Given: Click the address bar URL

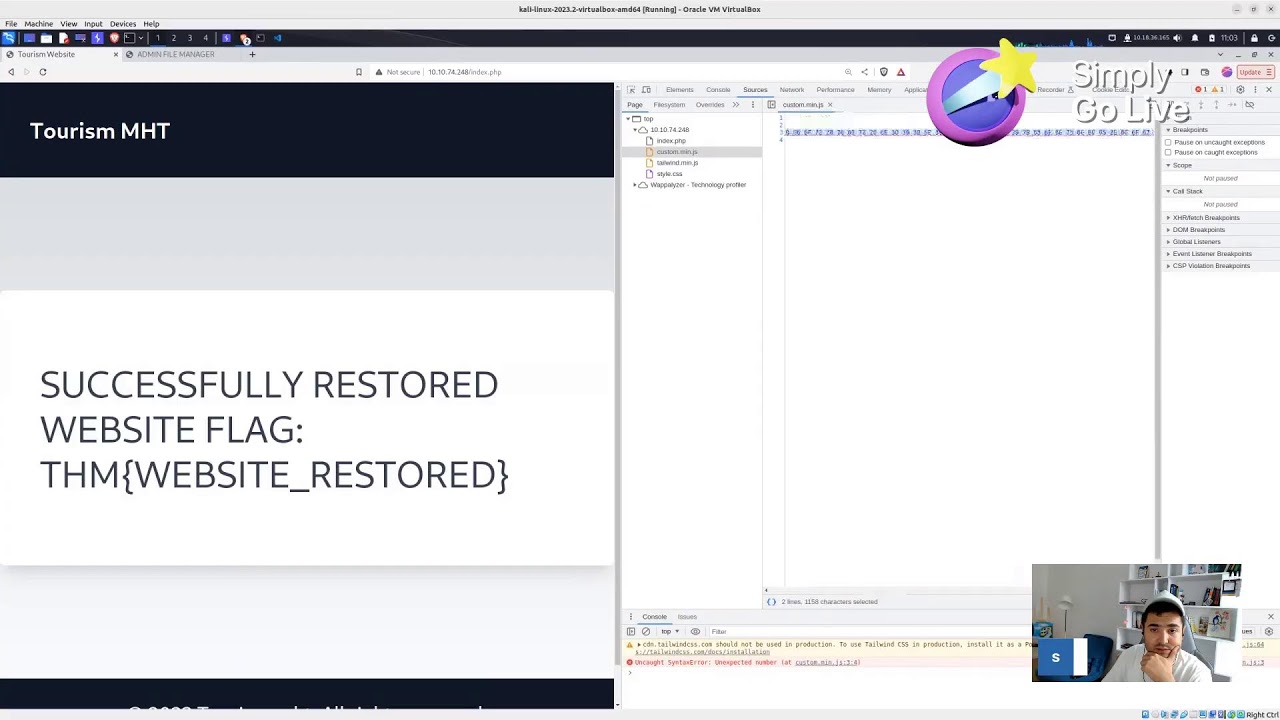Looking at the screenshot, I should (x=464, y=72).
